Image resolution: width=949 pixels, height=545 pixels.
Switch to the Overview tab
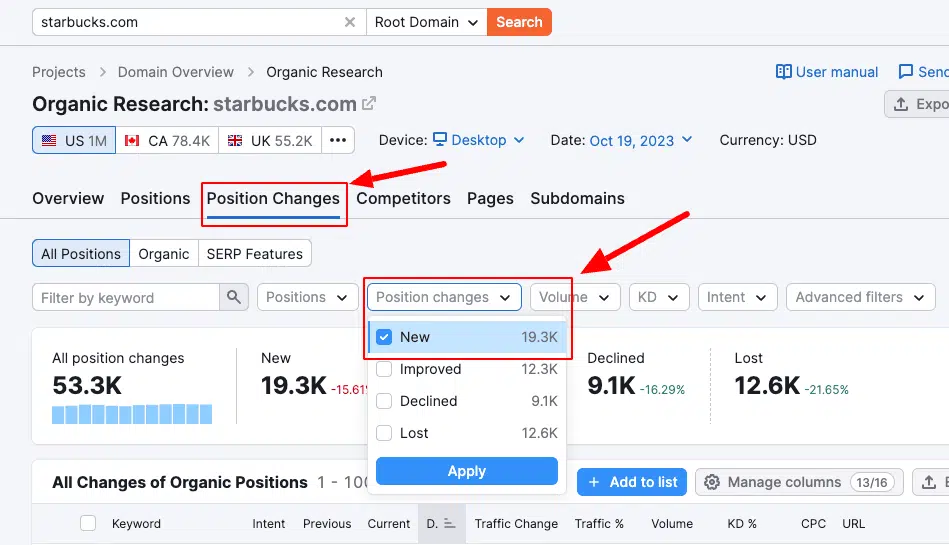click(x=68, y=199)
